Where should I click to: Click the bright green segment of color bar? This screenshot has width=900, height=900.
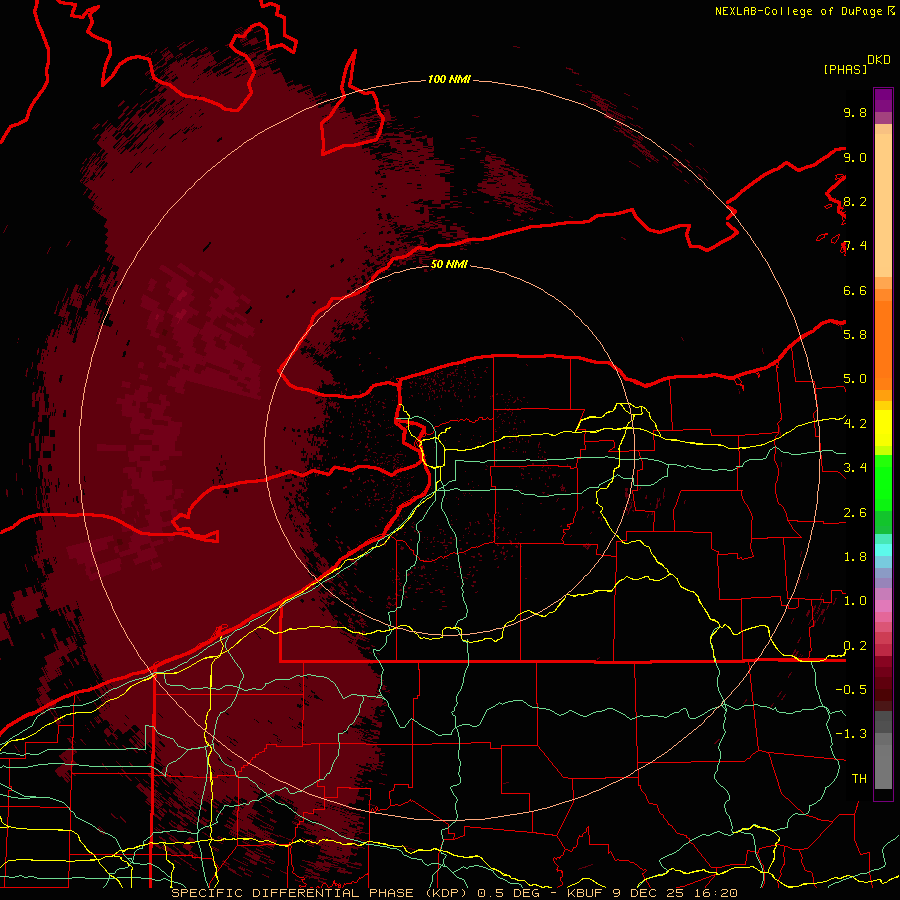[883, 482]
